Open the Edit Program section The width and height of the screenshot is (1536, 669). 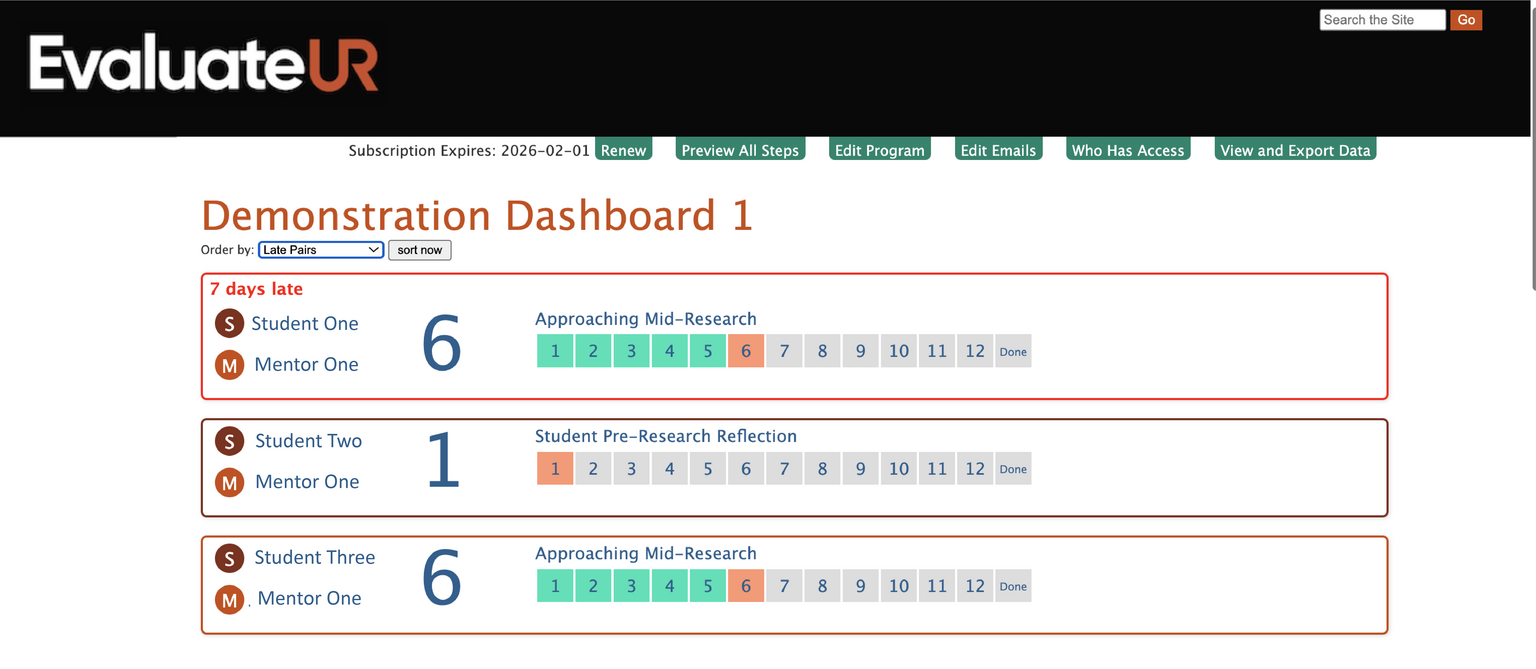coord(879,150)
